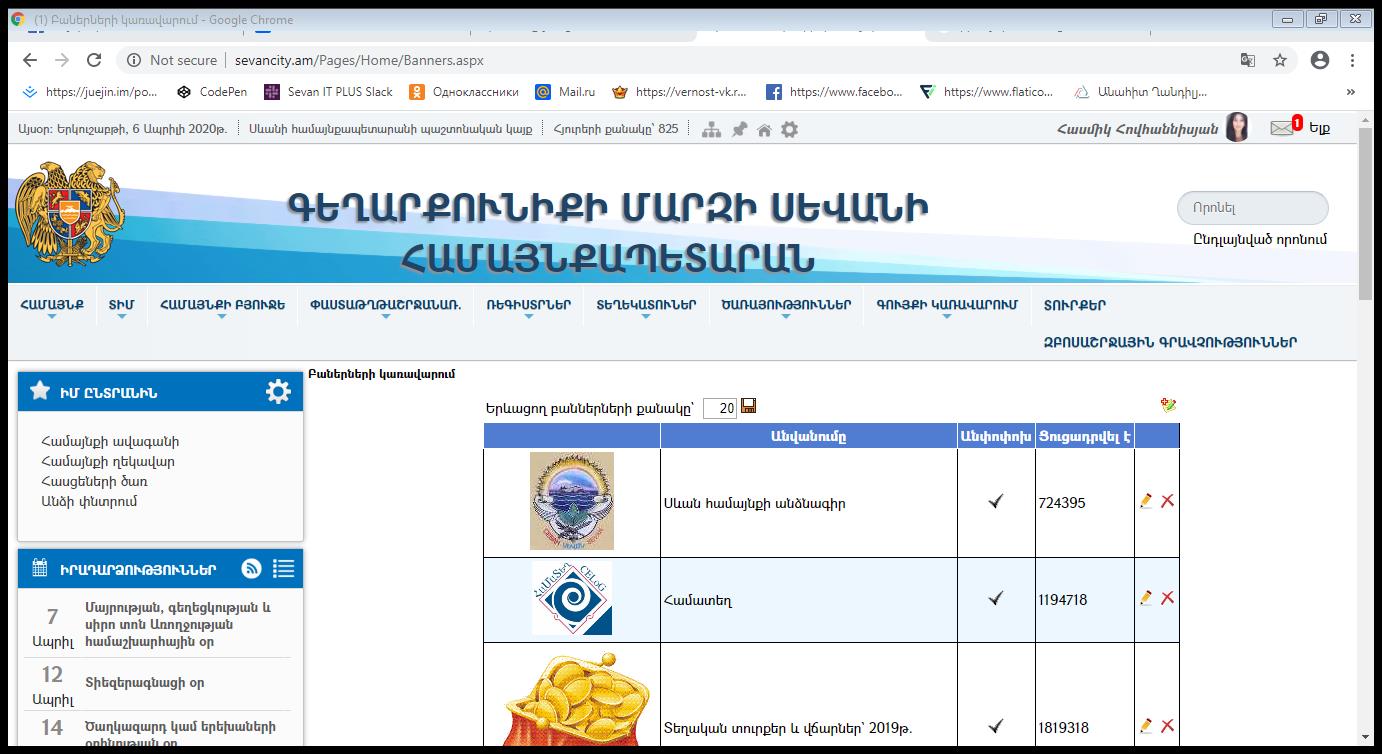Viewport: 1382px width, 754px height.
Task: Open the Sevan IT PLUS Slack bookmark
Action: (x=329, y=91)
